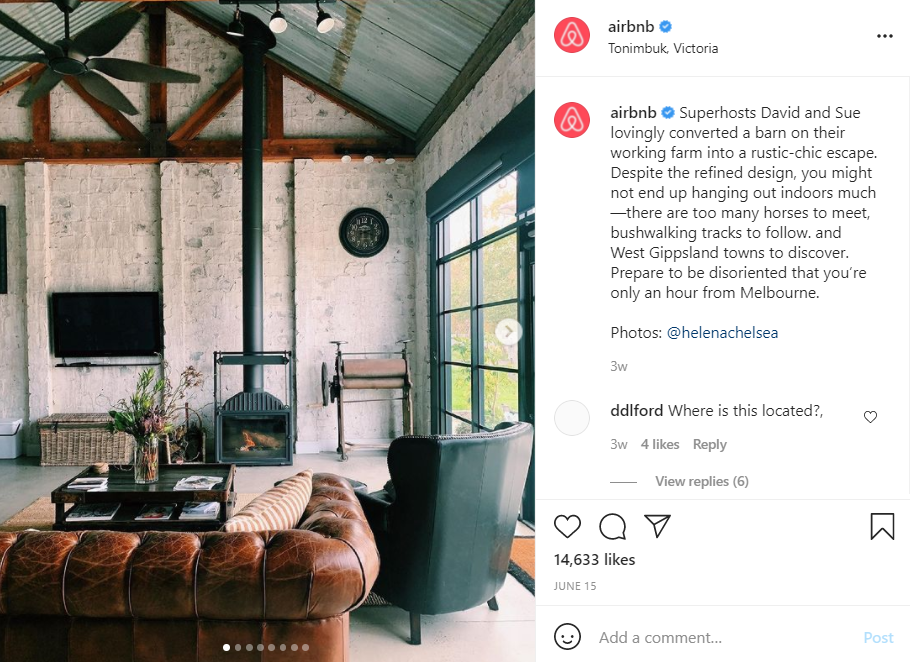The height and width of the screenshot is (662, 910).
Task: View the 14,633 likes list
Action: (594, 559)
